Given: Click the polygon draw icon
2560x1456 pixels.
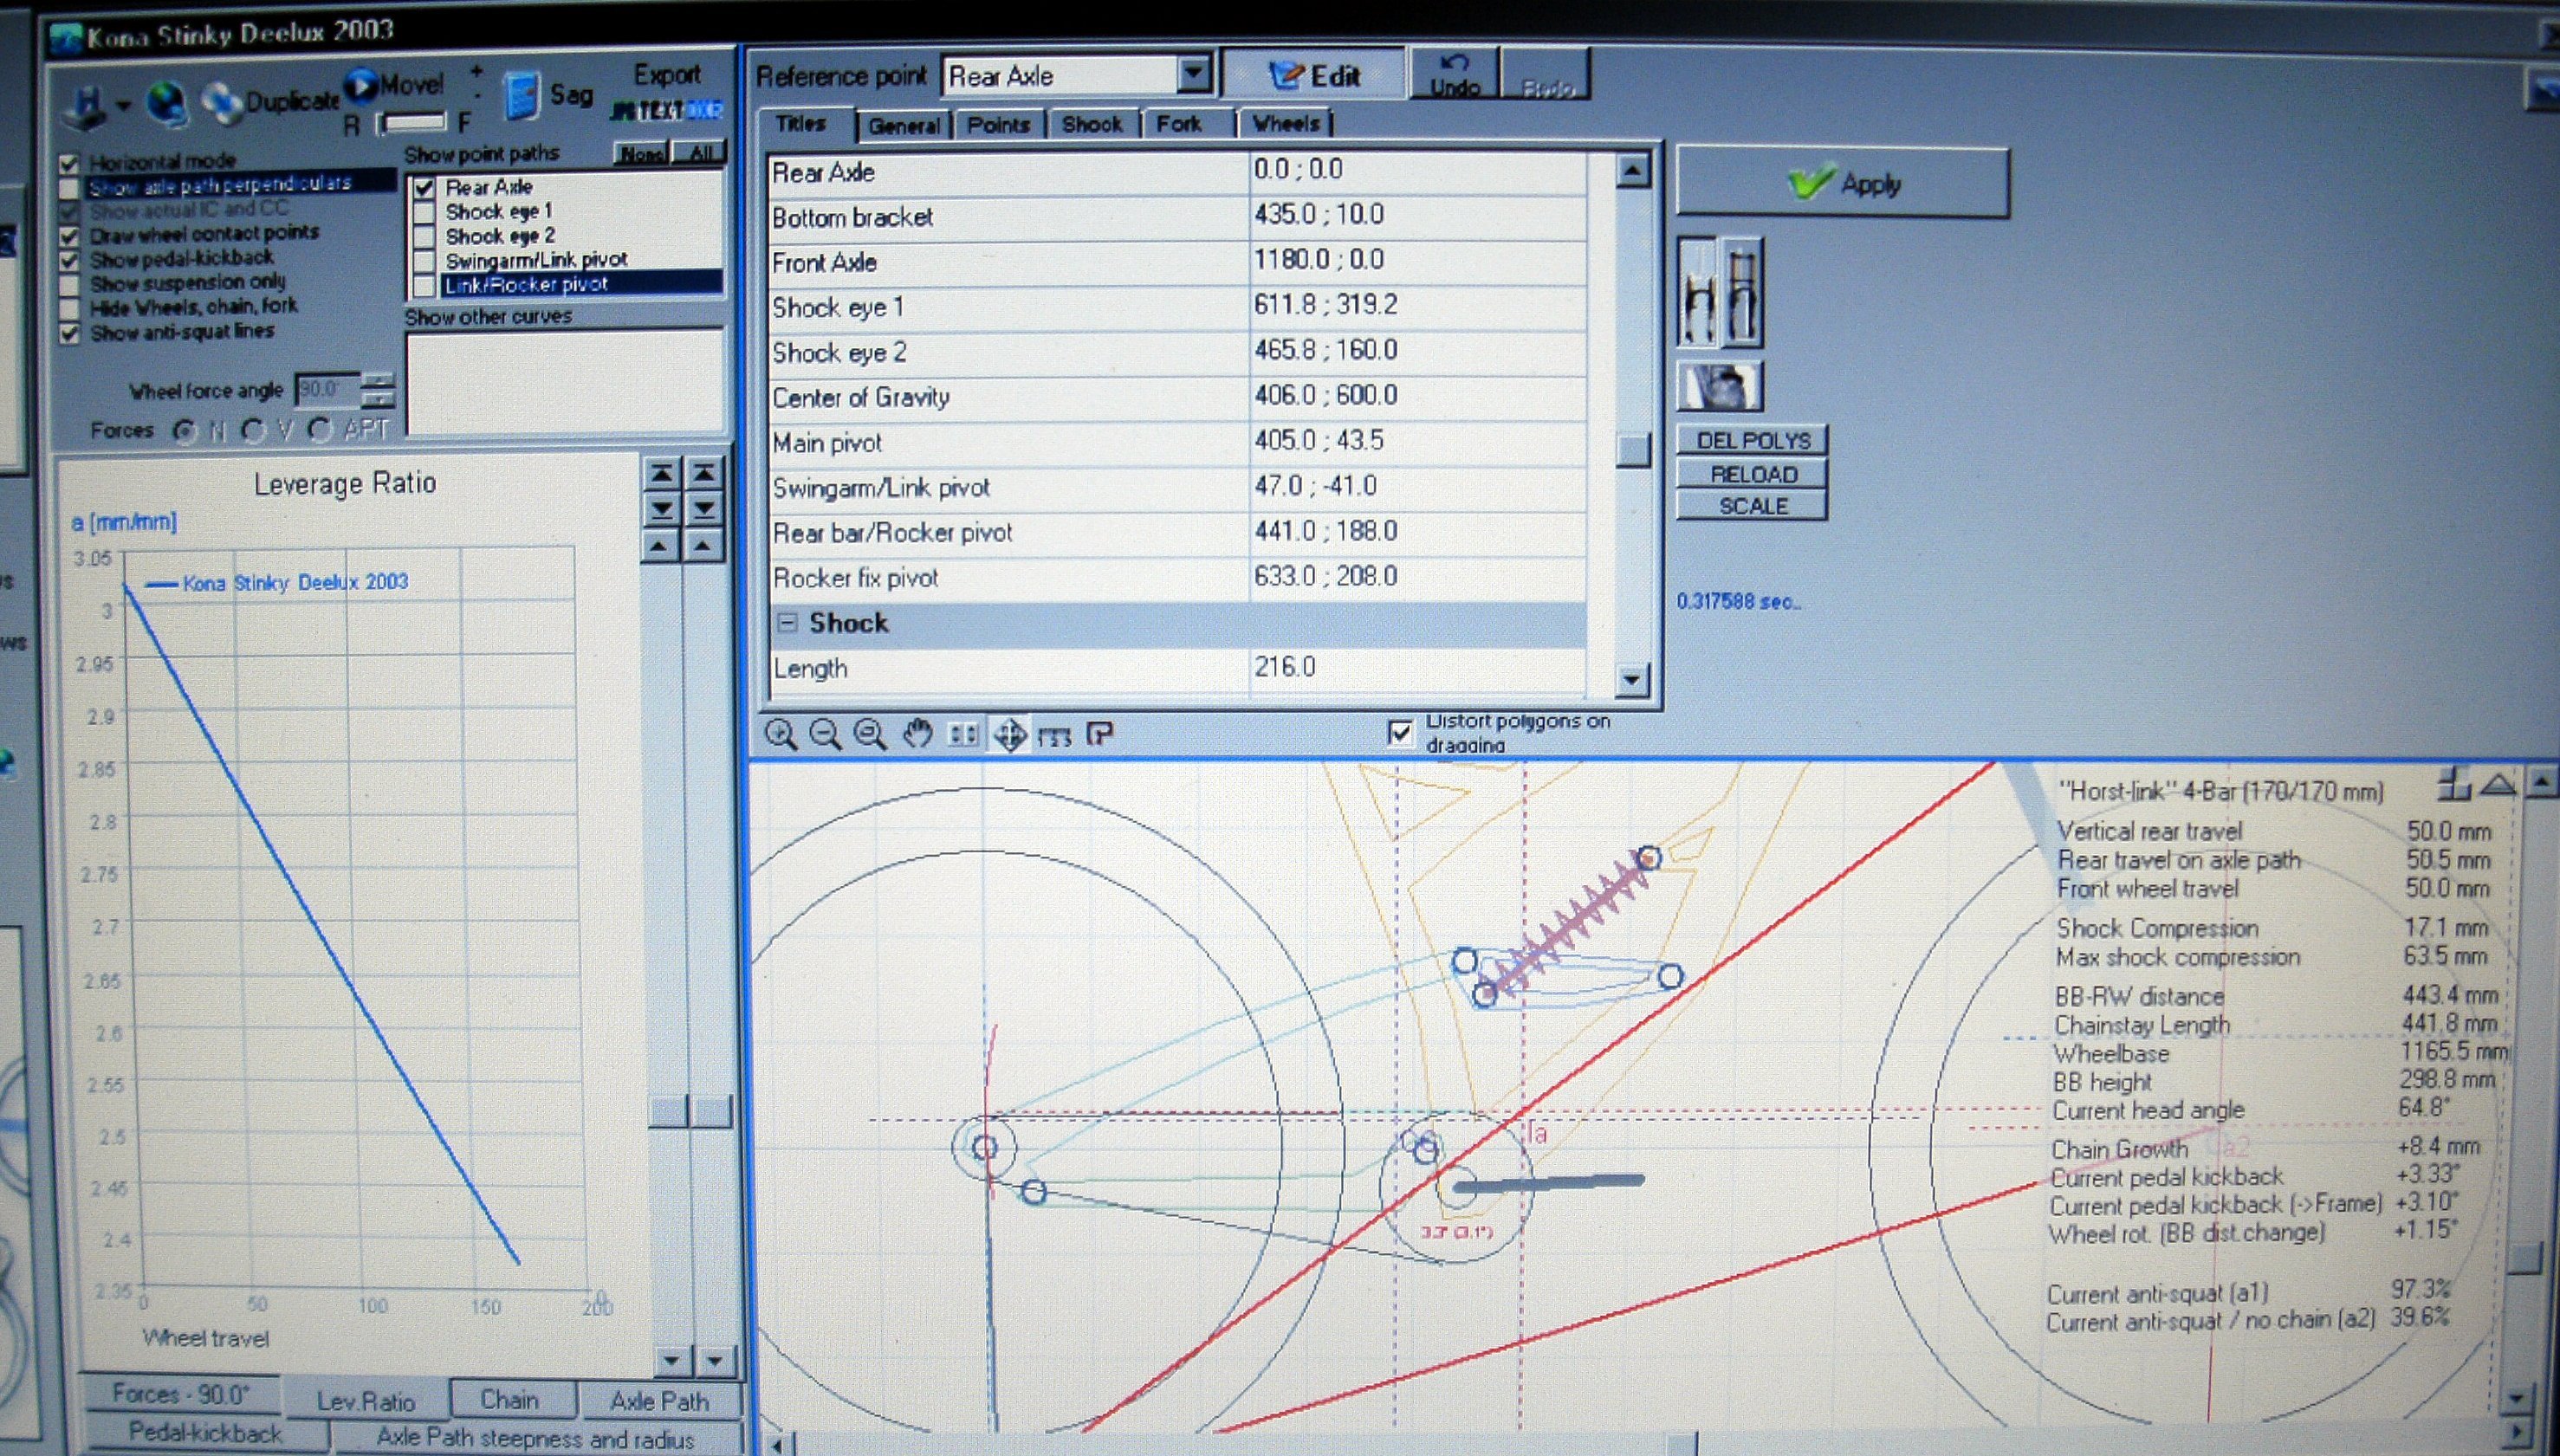Looking at the screenshot, I should click(x=1099, y=734).
